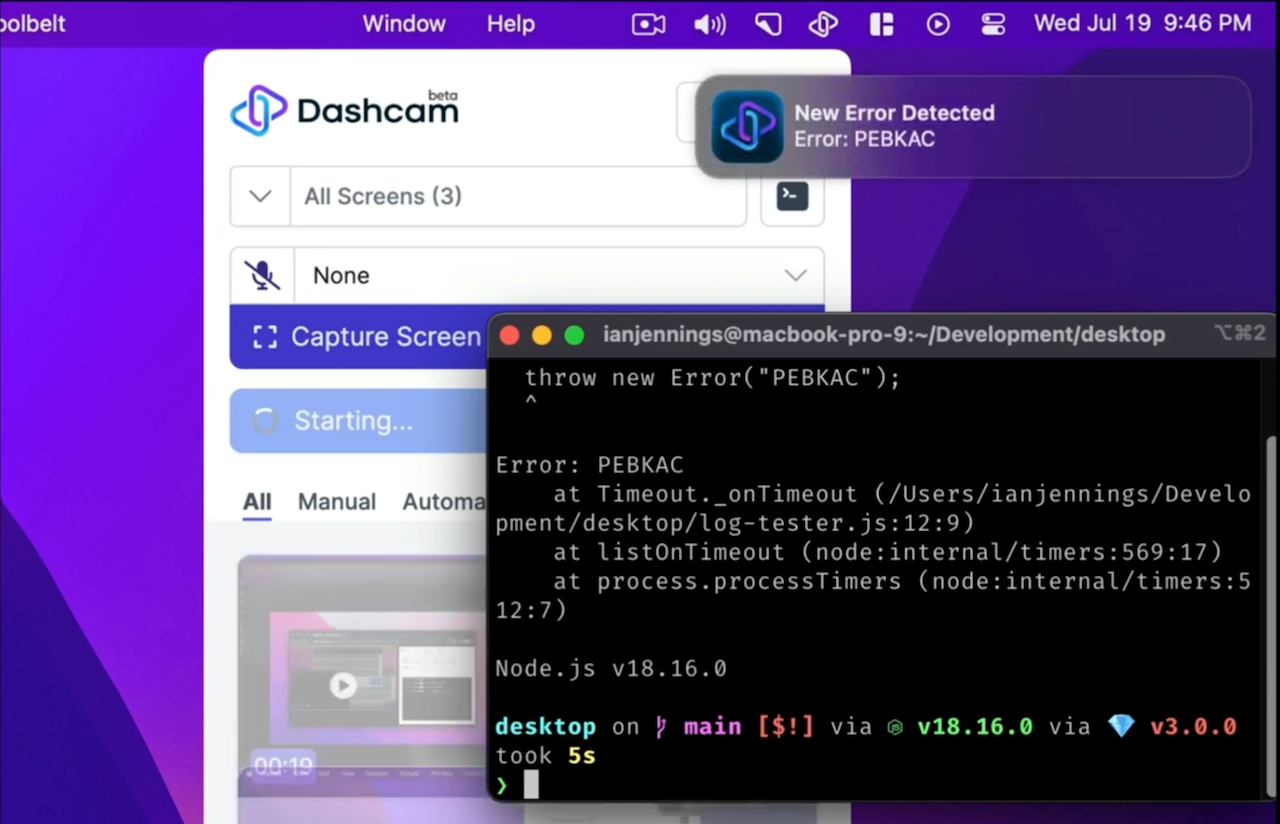Image resolution: width=1280 pixels, height=824 pixels.
Task: Click the date and time in menu bar
Action: (1142, 23)
